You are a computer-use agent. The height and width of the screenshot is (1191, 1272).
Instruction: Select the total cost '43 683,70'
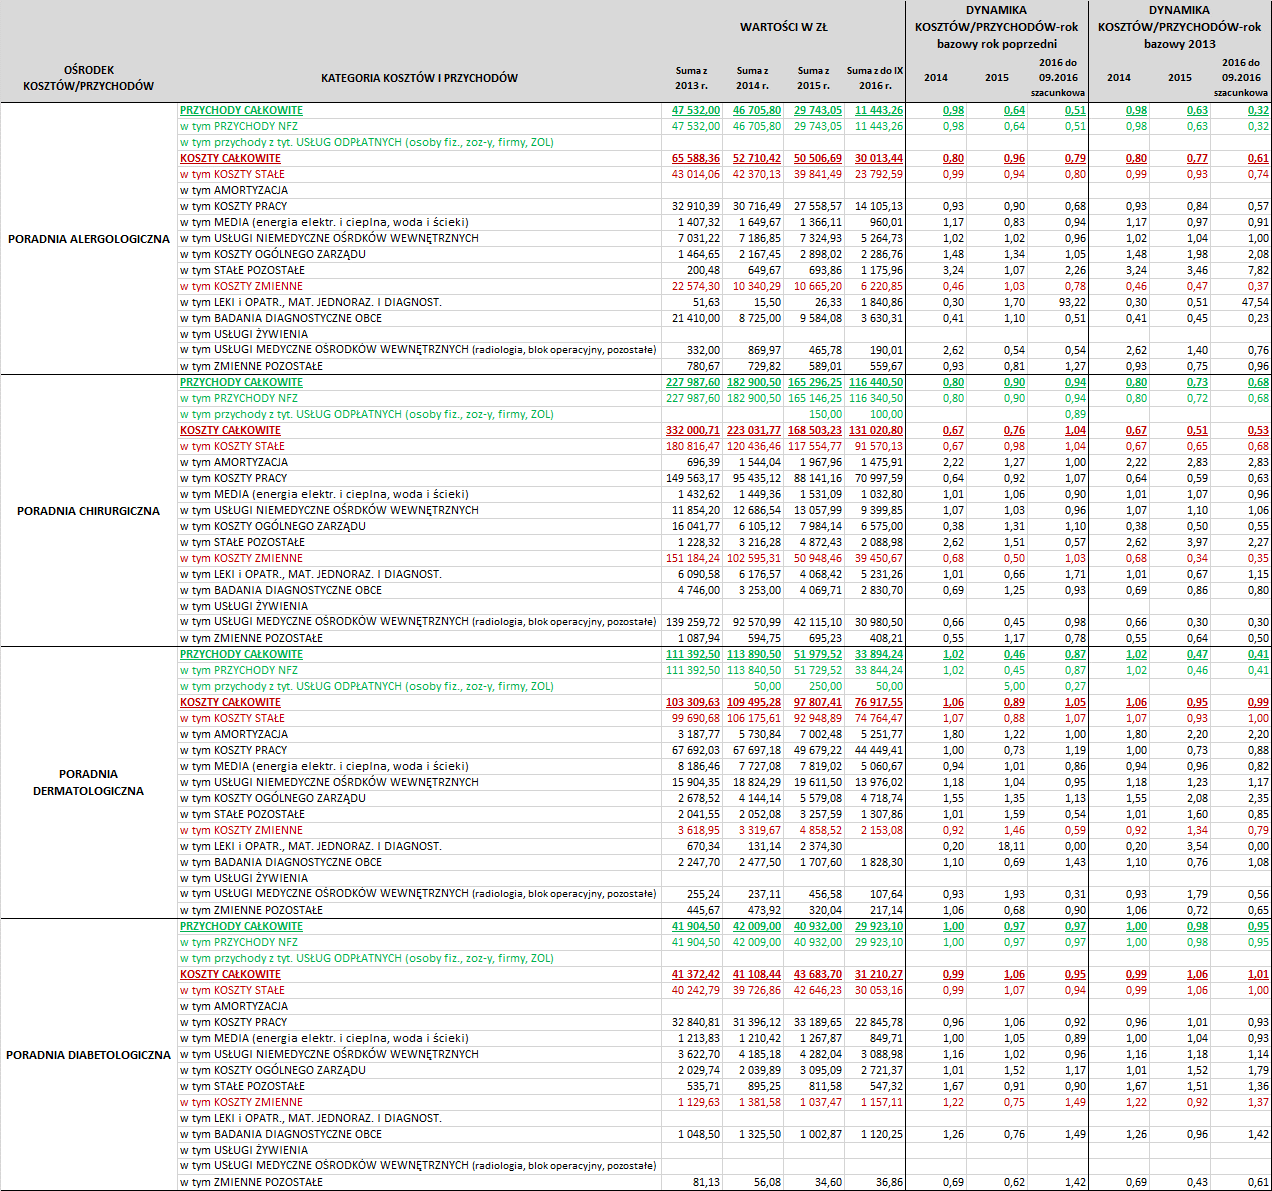817,974
